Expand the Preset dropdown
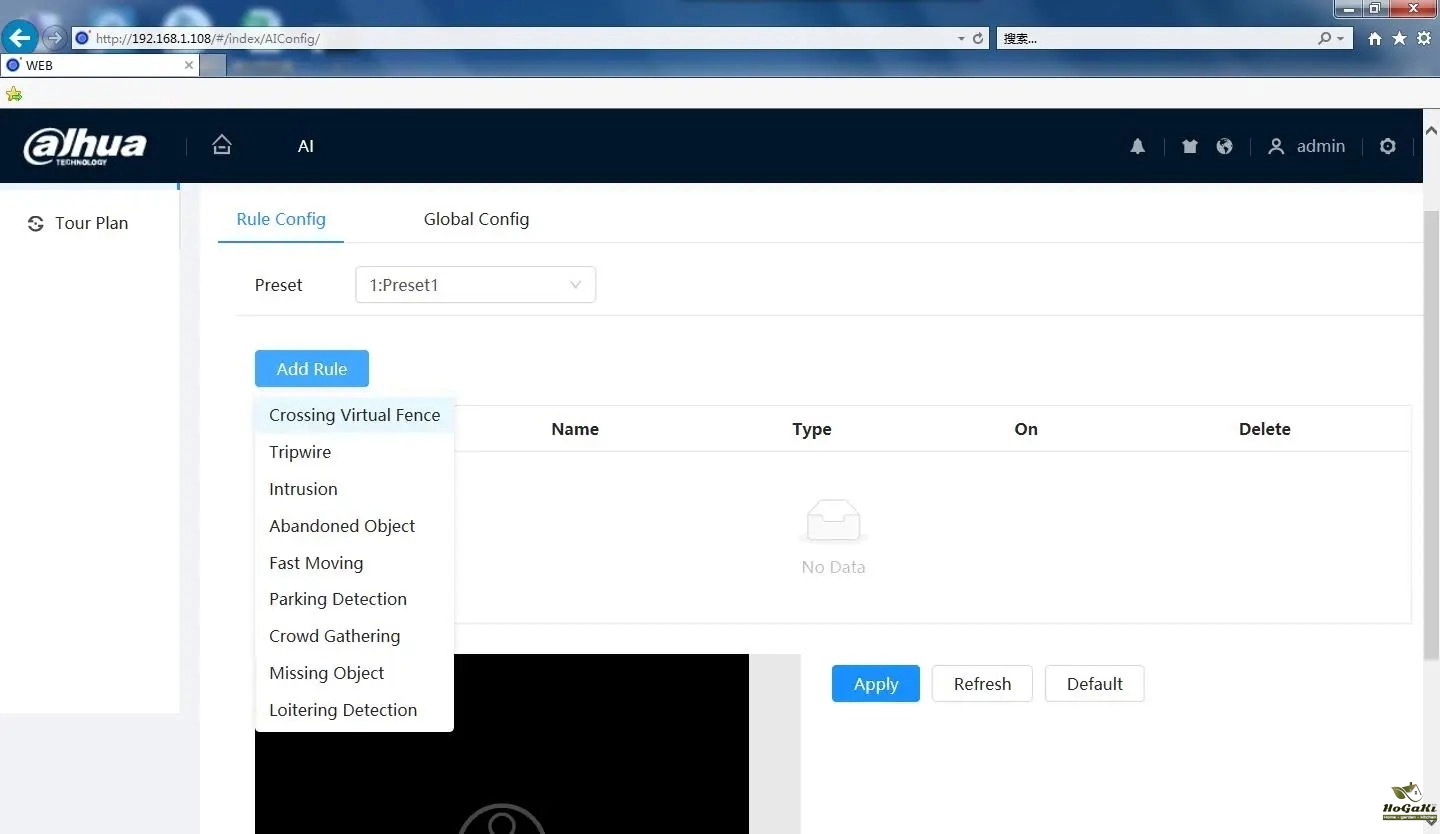Image resolution: width=1440 pixels, height=834 pixels. tap(475, 285)
